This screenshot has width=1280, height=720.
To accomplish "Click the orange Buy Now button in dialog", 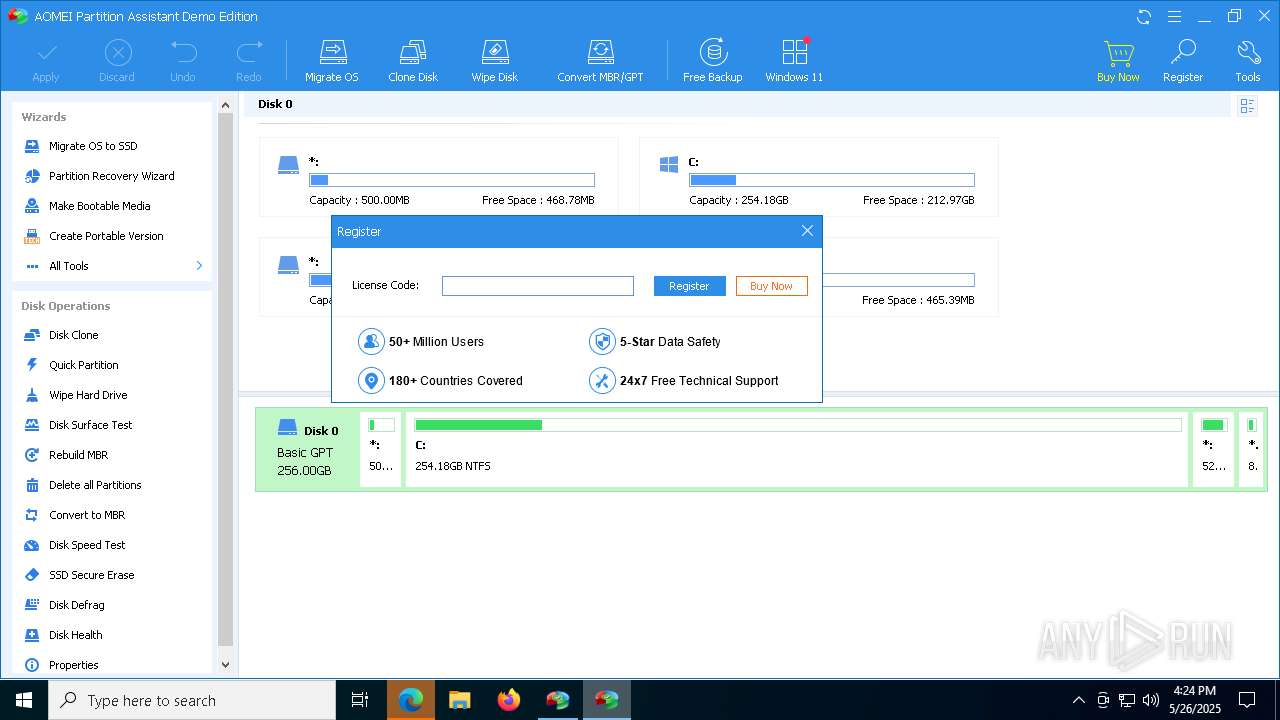I will [771, 286].
